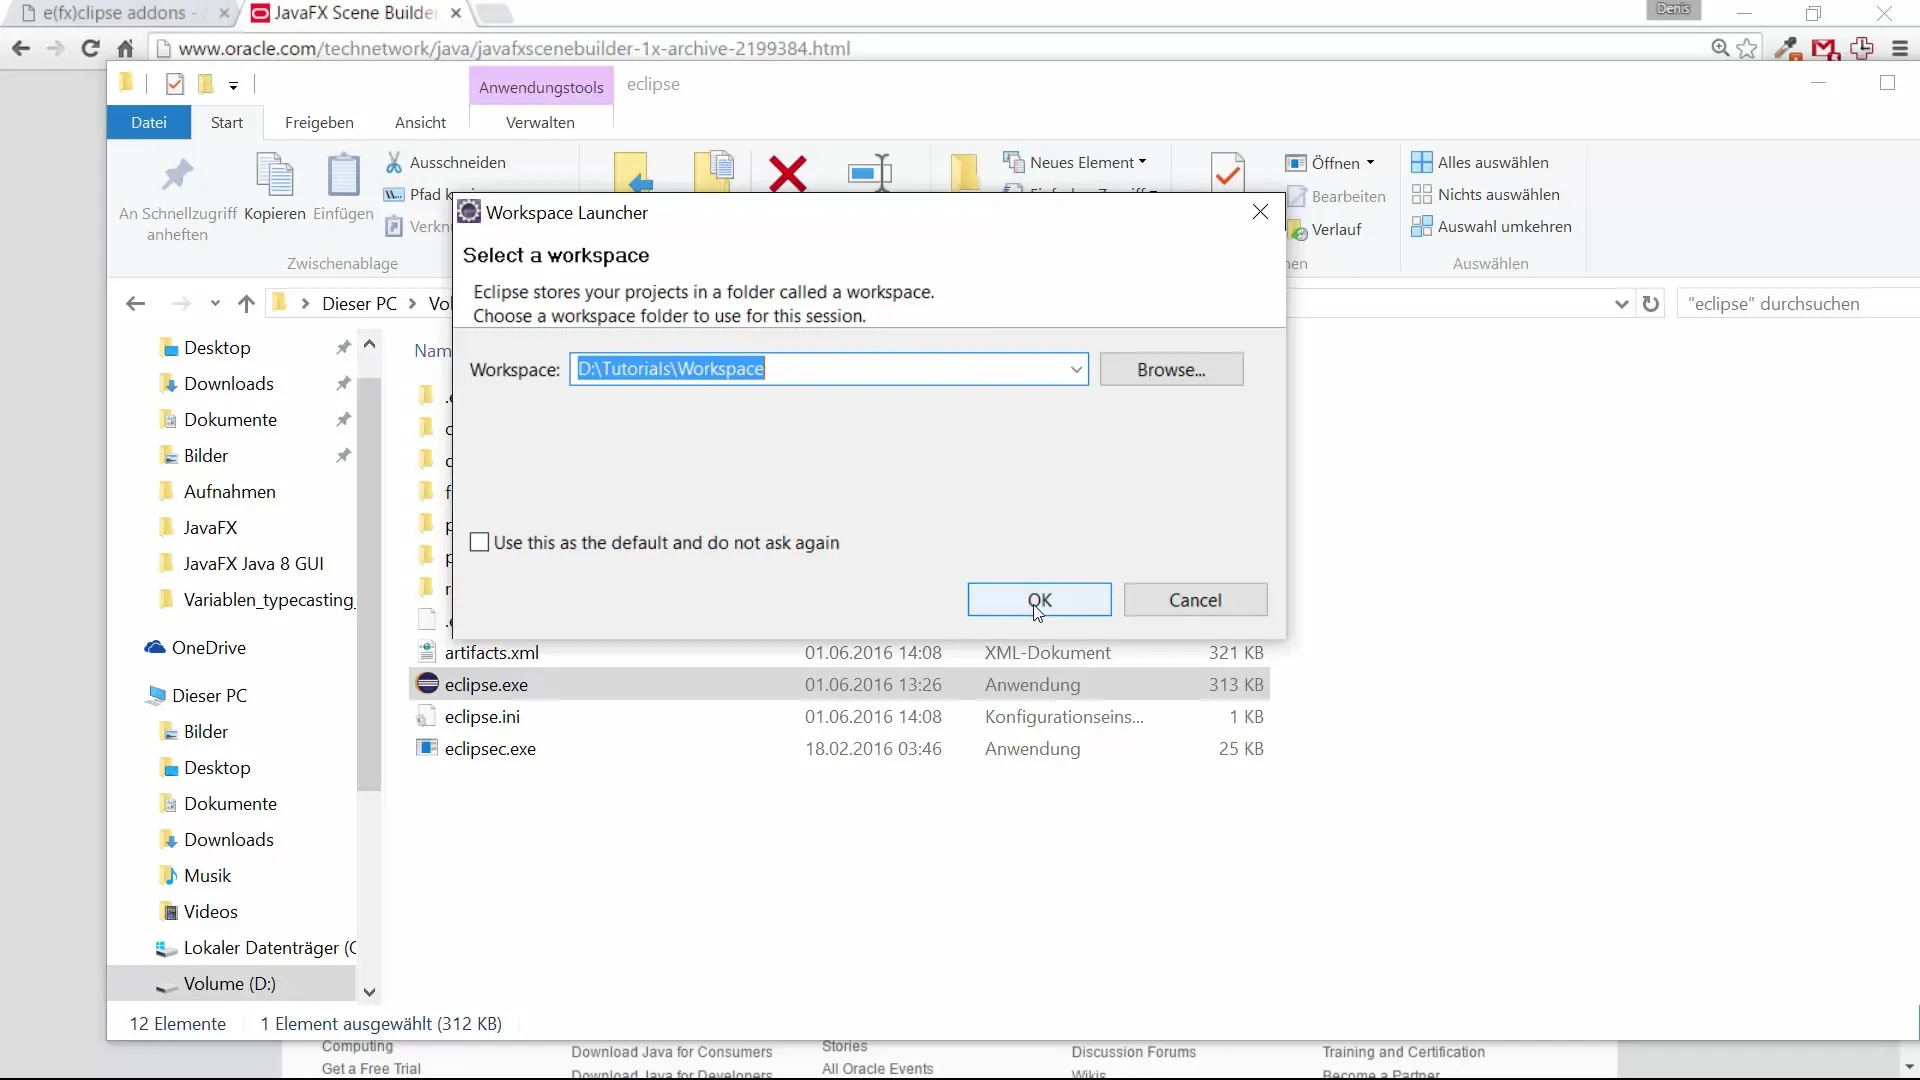Select Desktop under quick access

pos(216,347)
